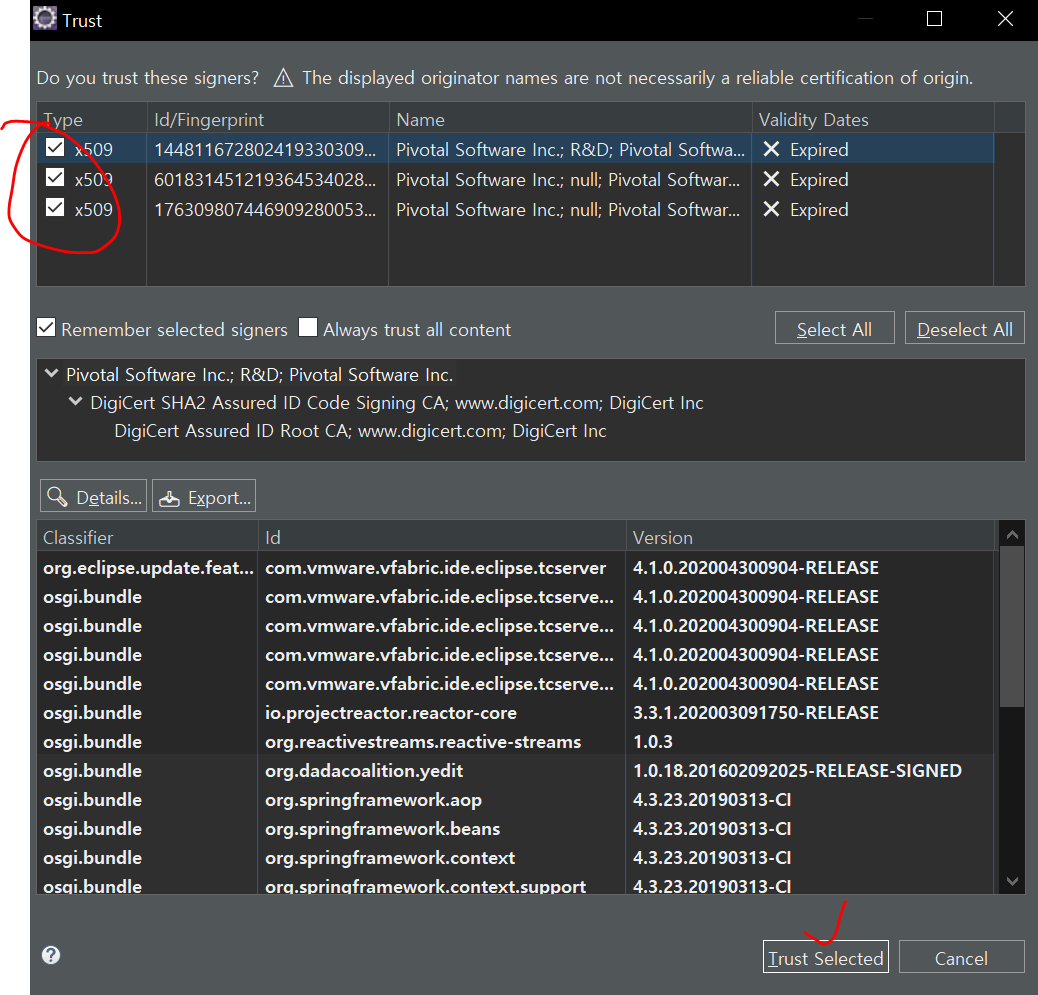Uncheck the x509 signer 17630980744...
This screenshot has width=1038, height=995.
(x=55, y=208)
